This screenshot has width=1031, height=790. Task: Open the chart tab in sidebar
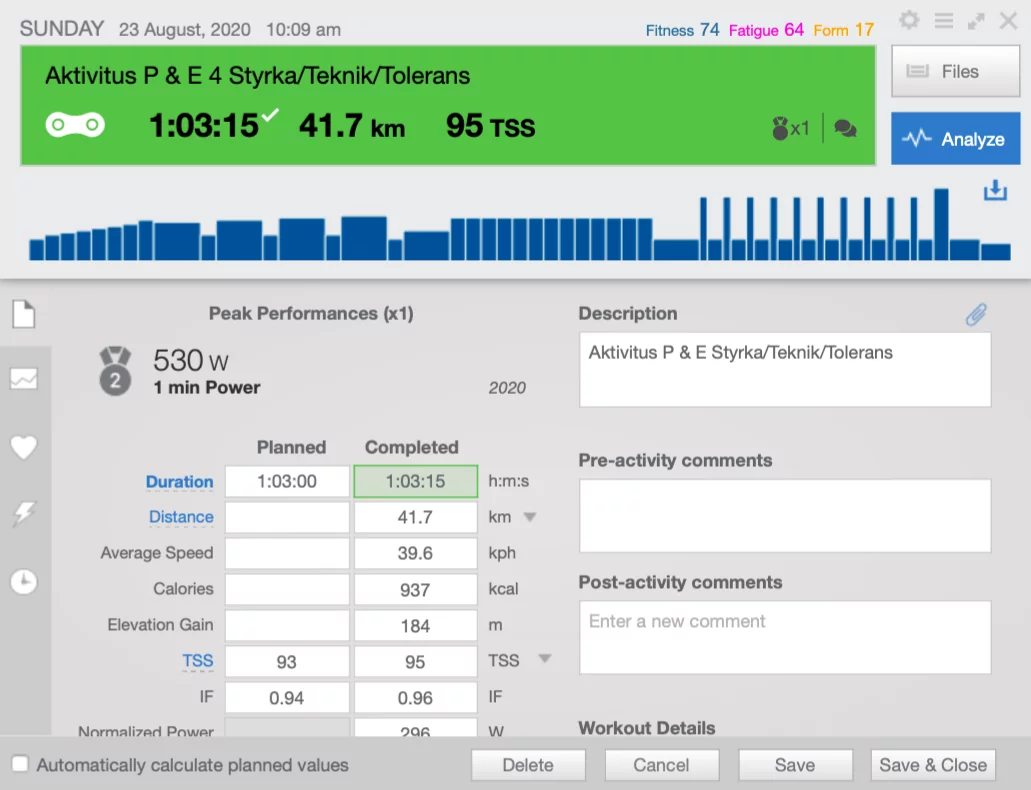click(x=24, y=379)
